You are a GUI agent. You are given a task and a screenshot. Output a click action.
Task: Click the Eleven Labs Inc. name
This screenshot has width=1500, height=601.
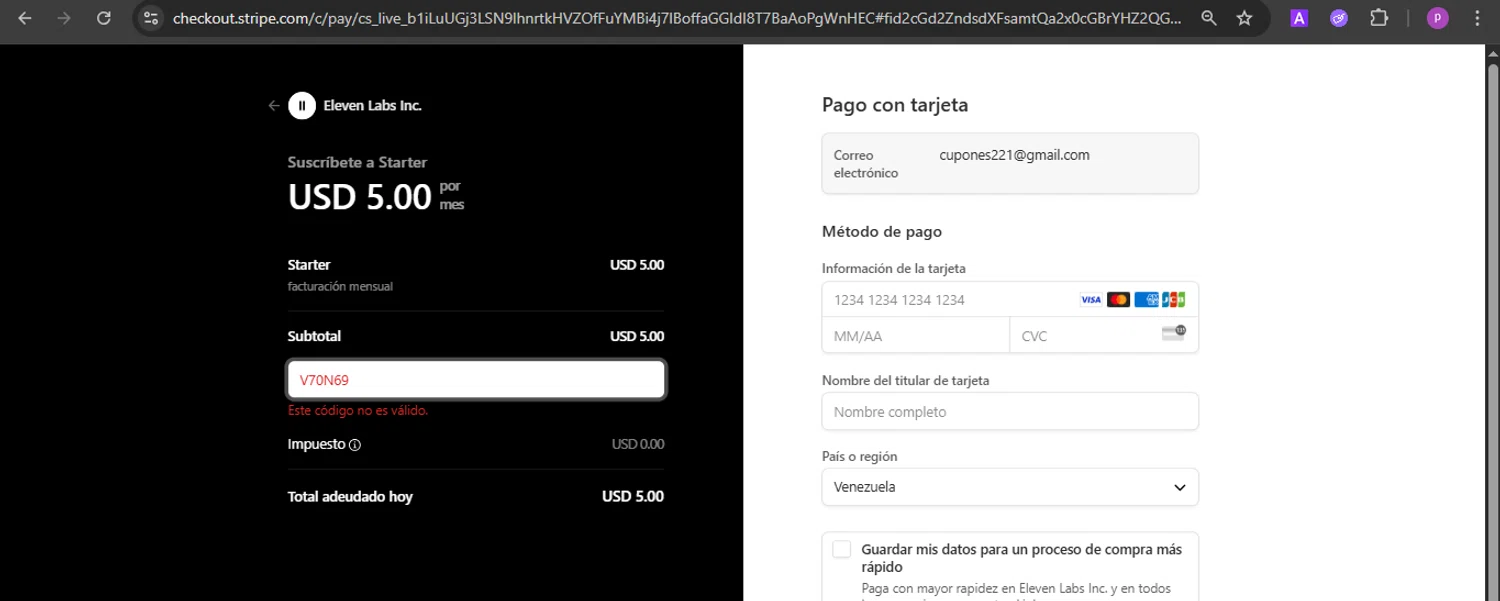[373, 106]
